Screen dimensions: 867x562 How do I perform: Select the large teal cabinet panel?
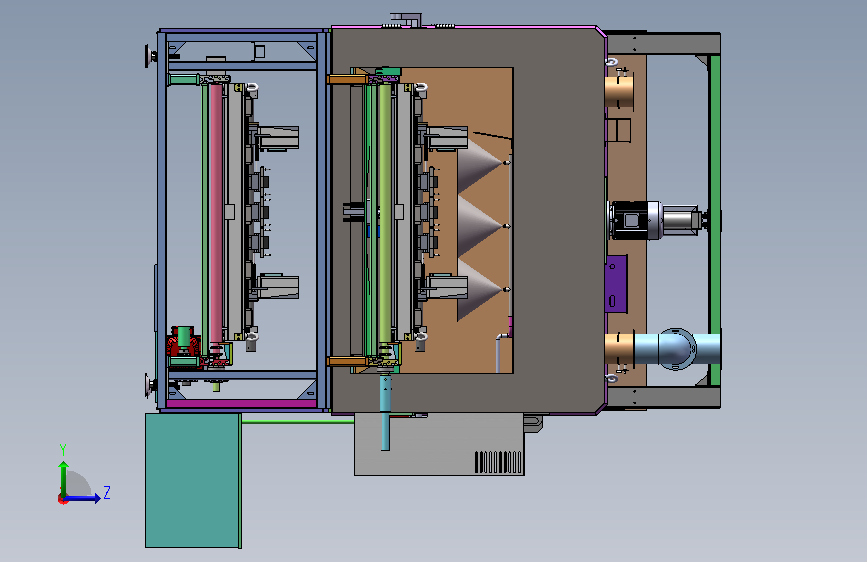(193, 480)
